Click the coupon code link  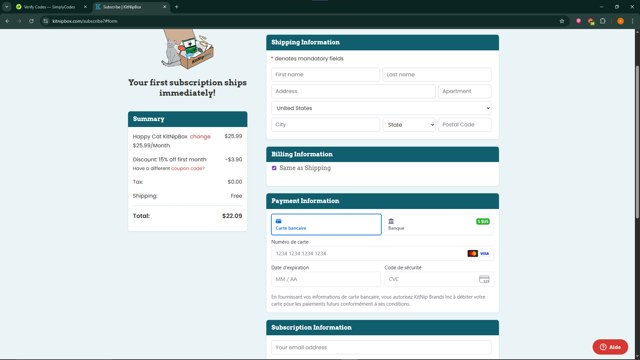188,168
